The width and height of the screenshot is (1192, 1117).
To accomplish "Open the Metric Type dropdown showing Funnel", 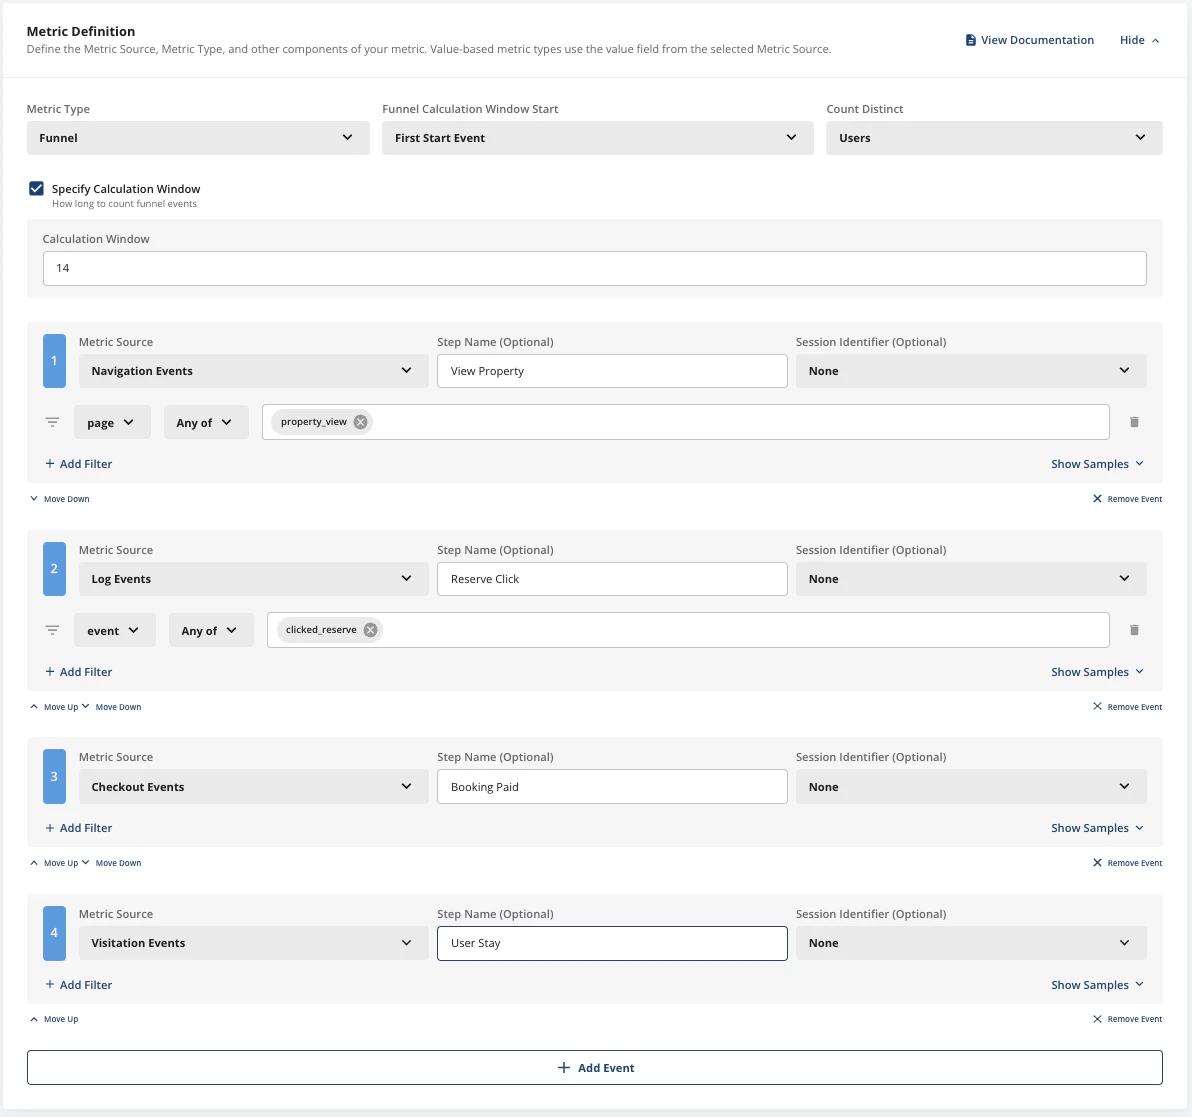I will pos(197,137).
